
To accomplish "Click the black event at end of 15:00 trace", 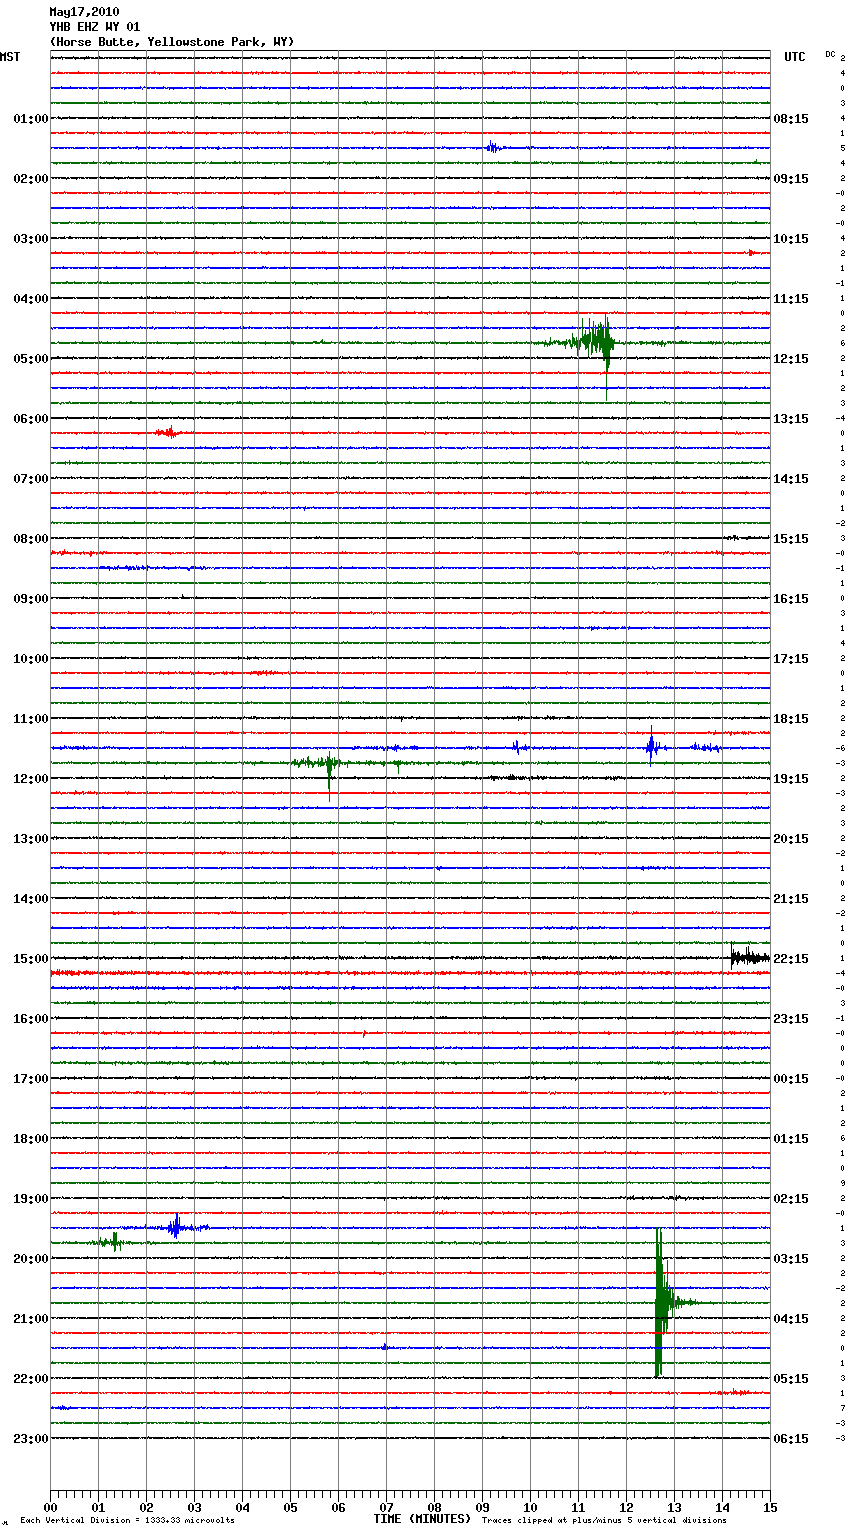I will point(749,957).
